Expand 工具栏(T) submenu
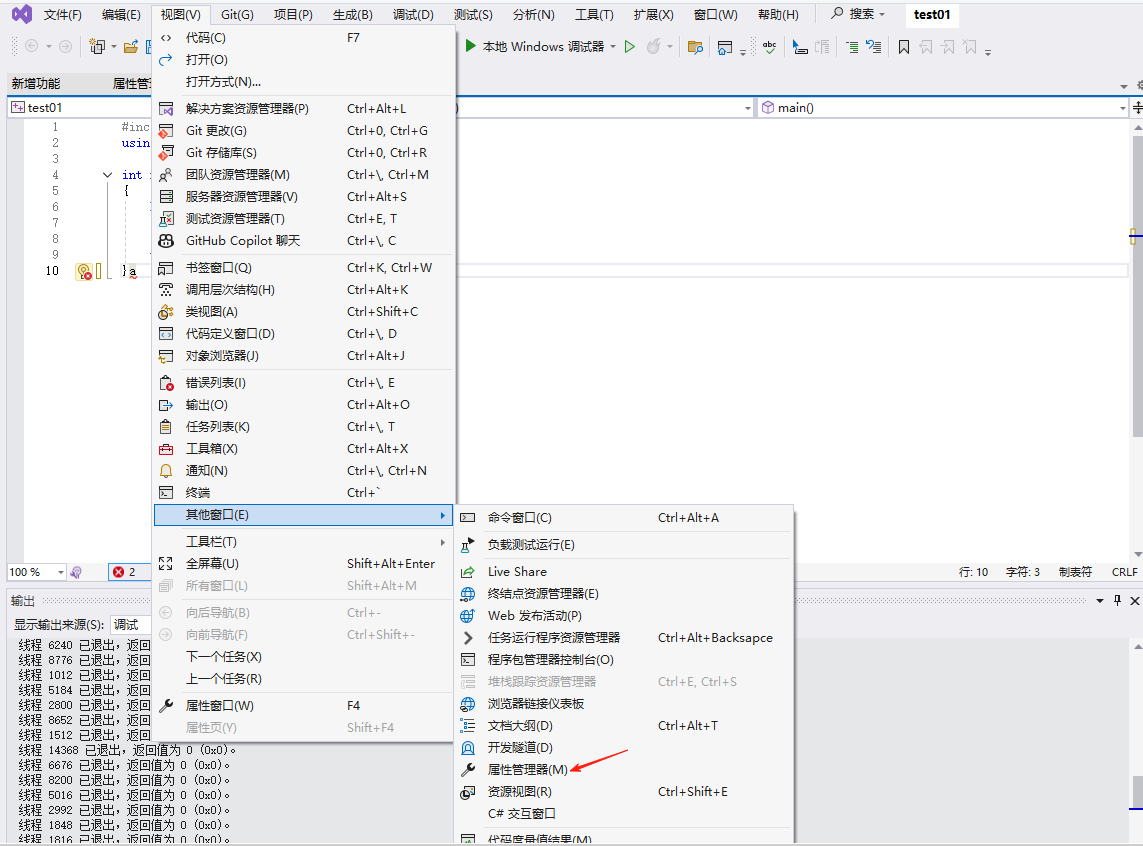Screen dimensions: 1143x846 (x=303, y=541)
